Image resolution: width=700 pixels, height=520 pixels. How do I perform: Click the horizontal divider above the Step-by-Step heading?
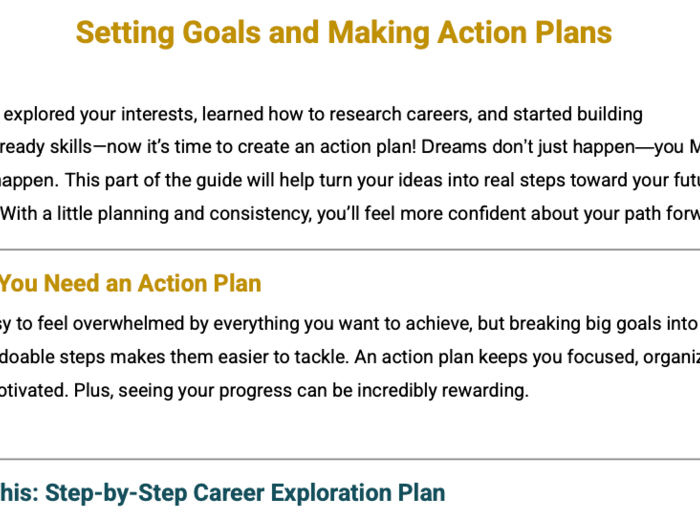tap(350, 459)
